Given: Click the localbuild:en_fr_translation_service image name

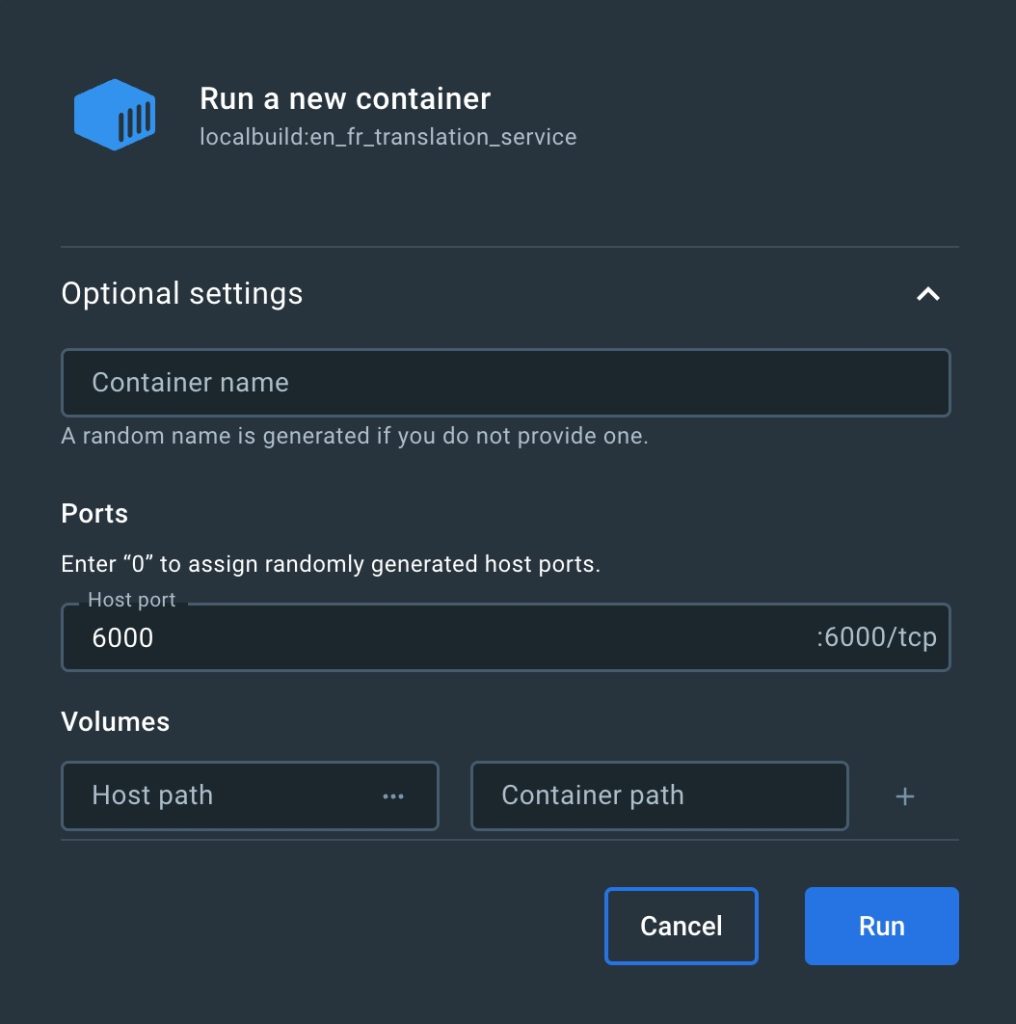Looking at the screenshot, I should point(388,137).
